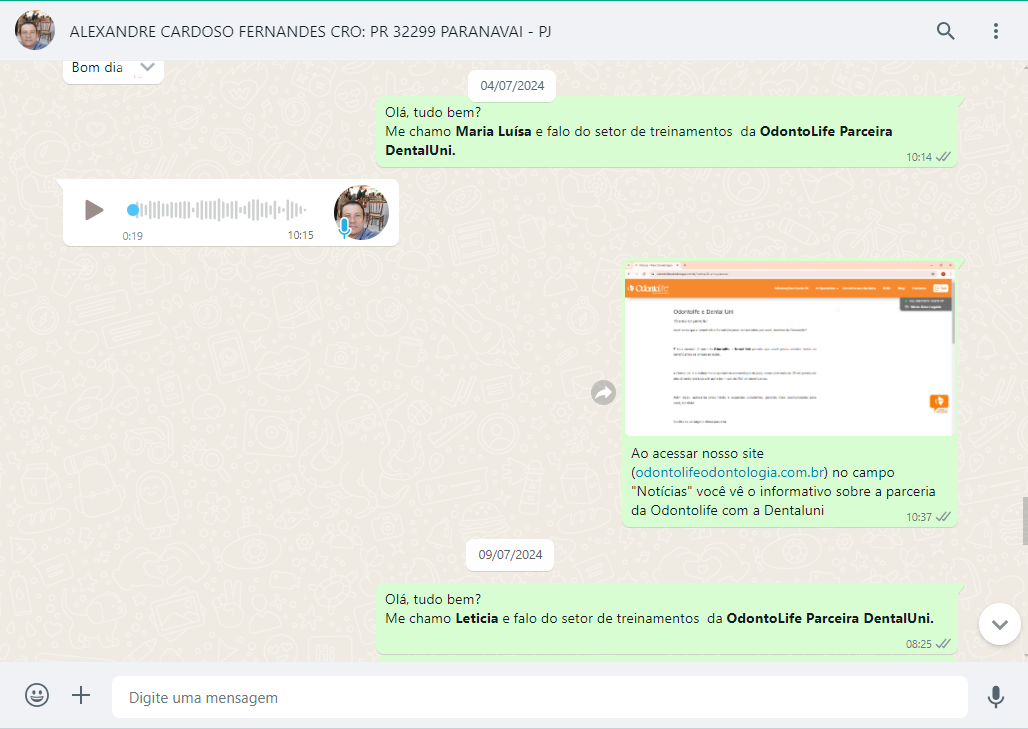Image resolution: width=1028 pixels, height=729 pixels.
Task: Click the 09/07/2024 date badge
Action: [510, 555]
